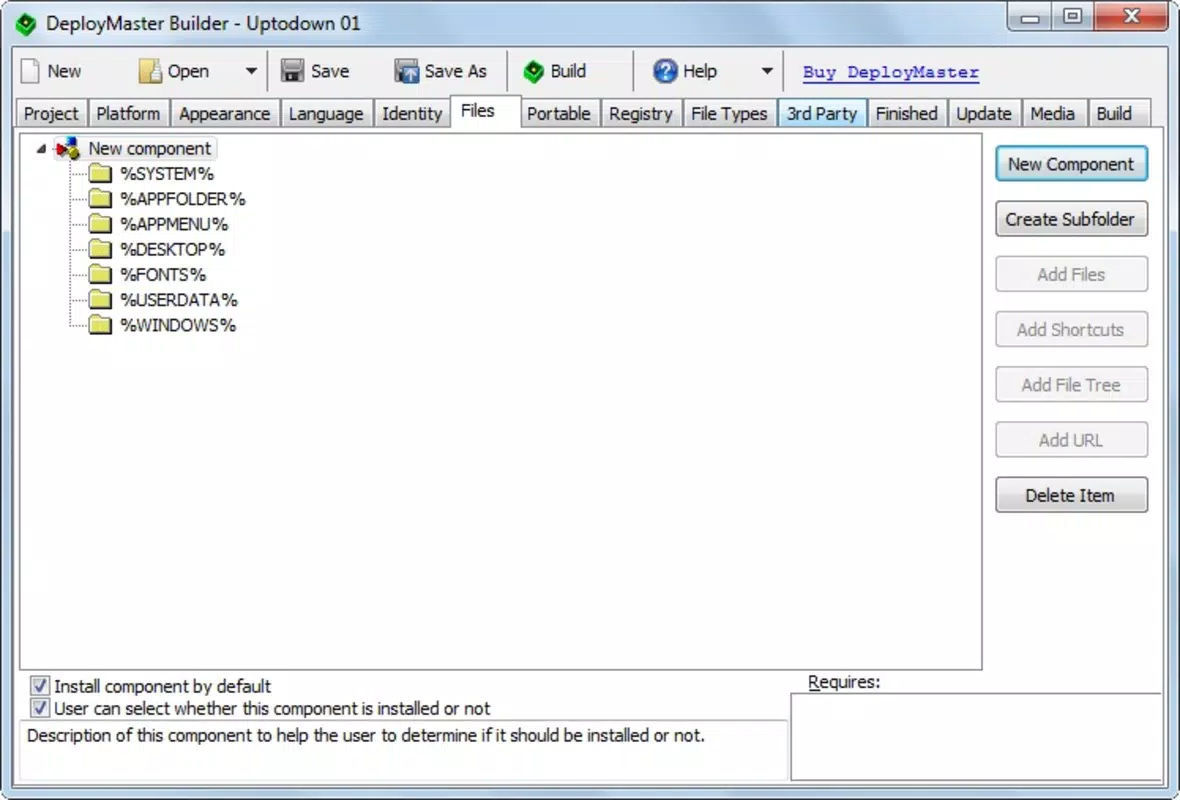Click the %APPFOLDER% folder icon
This screenshot has width=1180, height=800.
pyautogui.click(x=100, y=199)
